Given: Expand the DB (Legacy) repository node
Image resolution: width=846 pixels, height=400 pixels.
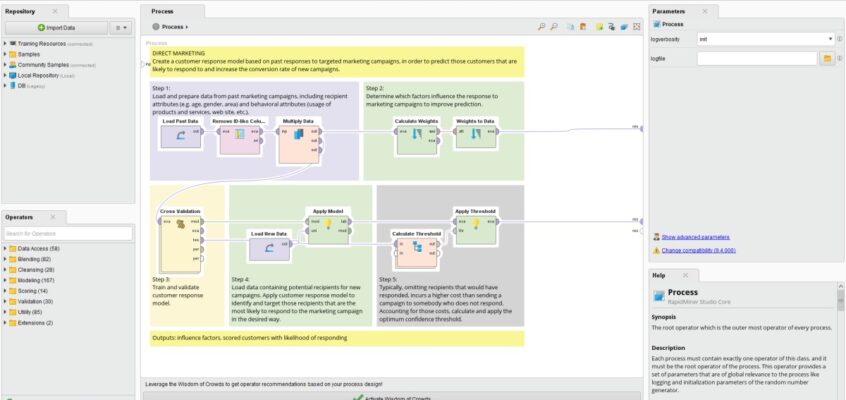Looking at the screenshot, I should [5, 85].
